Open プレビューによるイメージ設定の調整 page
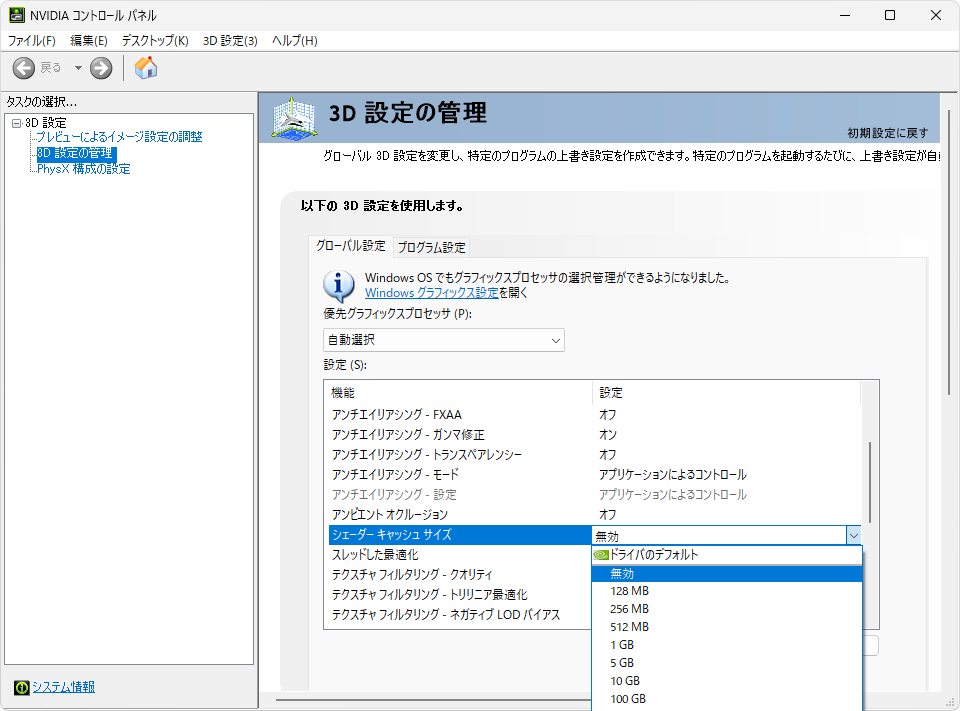Image resolution: width=960 pixels, height=711 pixels. point(119,137)
